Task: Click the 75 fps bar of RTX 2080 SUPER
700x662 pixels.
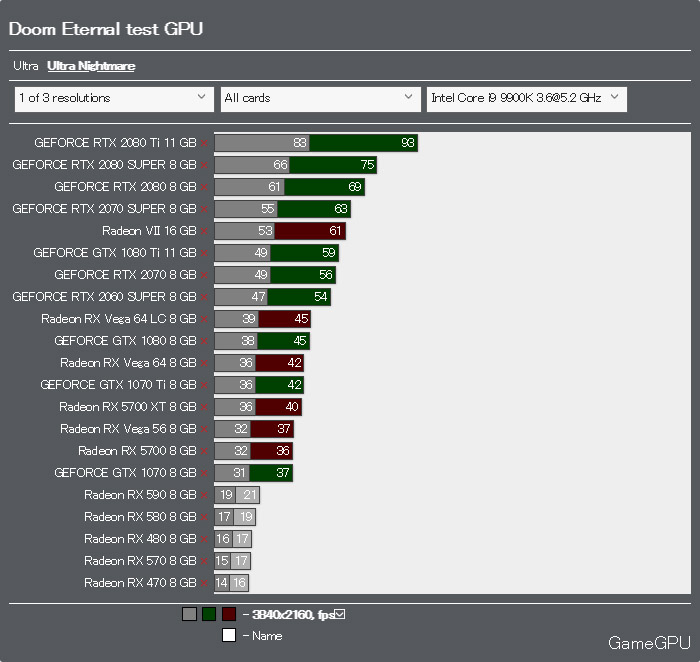Action: coord(333,165)
